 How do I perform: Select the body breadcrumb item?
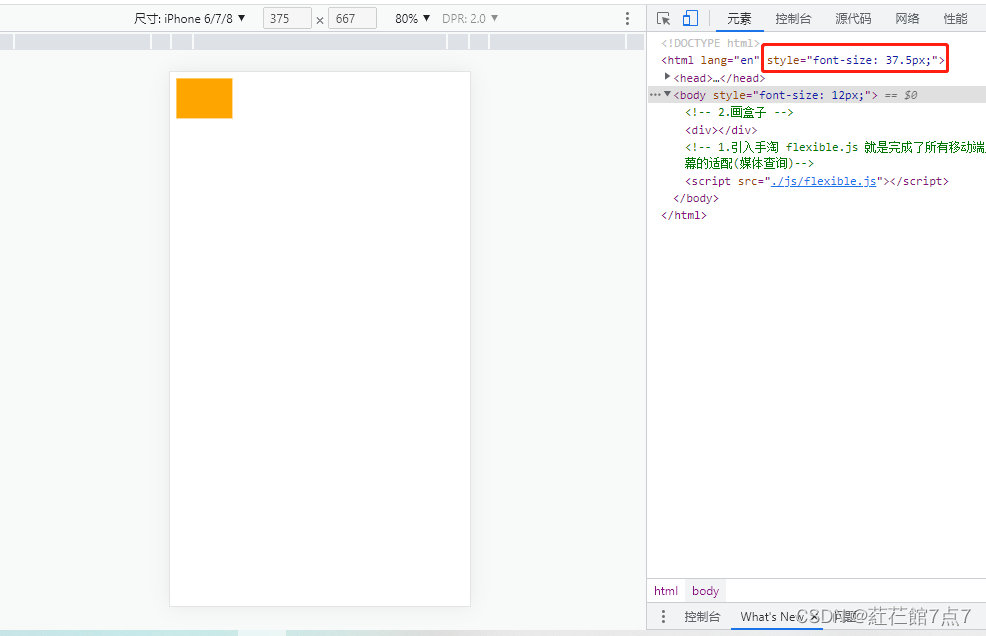[x=704, y=590]
